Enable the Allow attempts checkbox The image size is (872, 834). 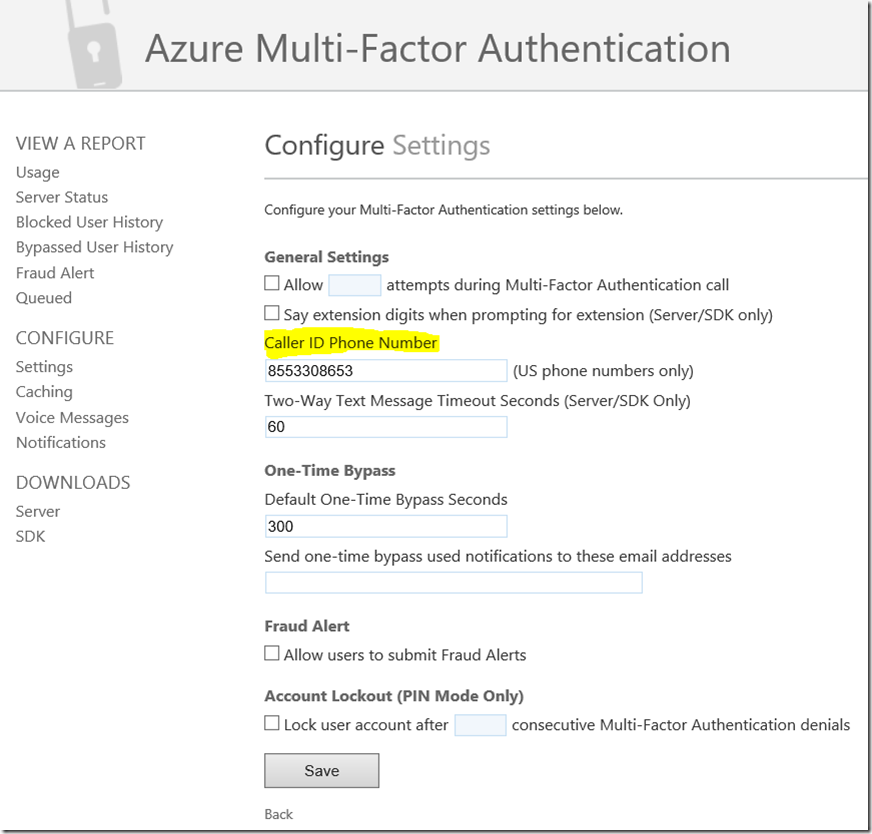pyautogui.click(x=272, y=284)
